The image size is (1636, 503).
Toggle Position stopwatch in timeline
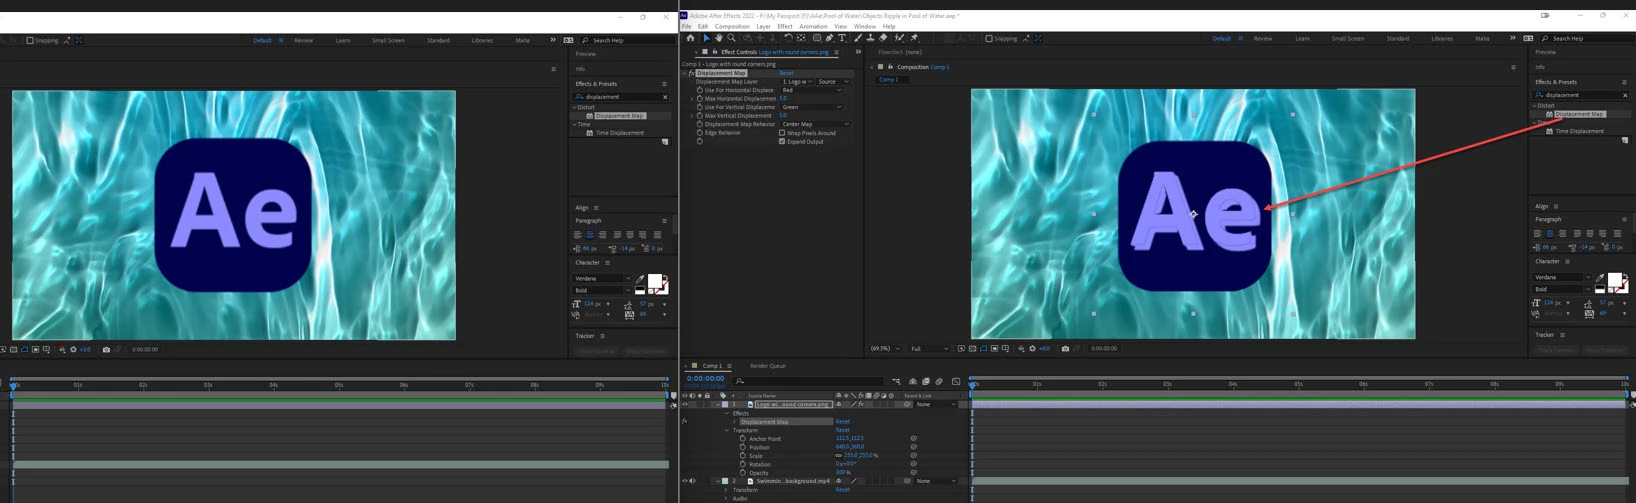743,447
